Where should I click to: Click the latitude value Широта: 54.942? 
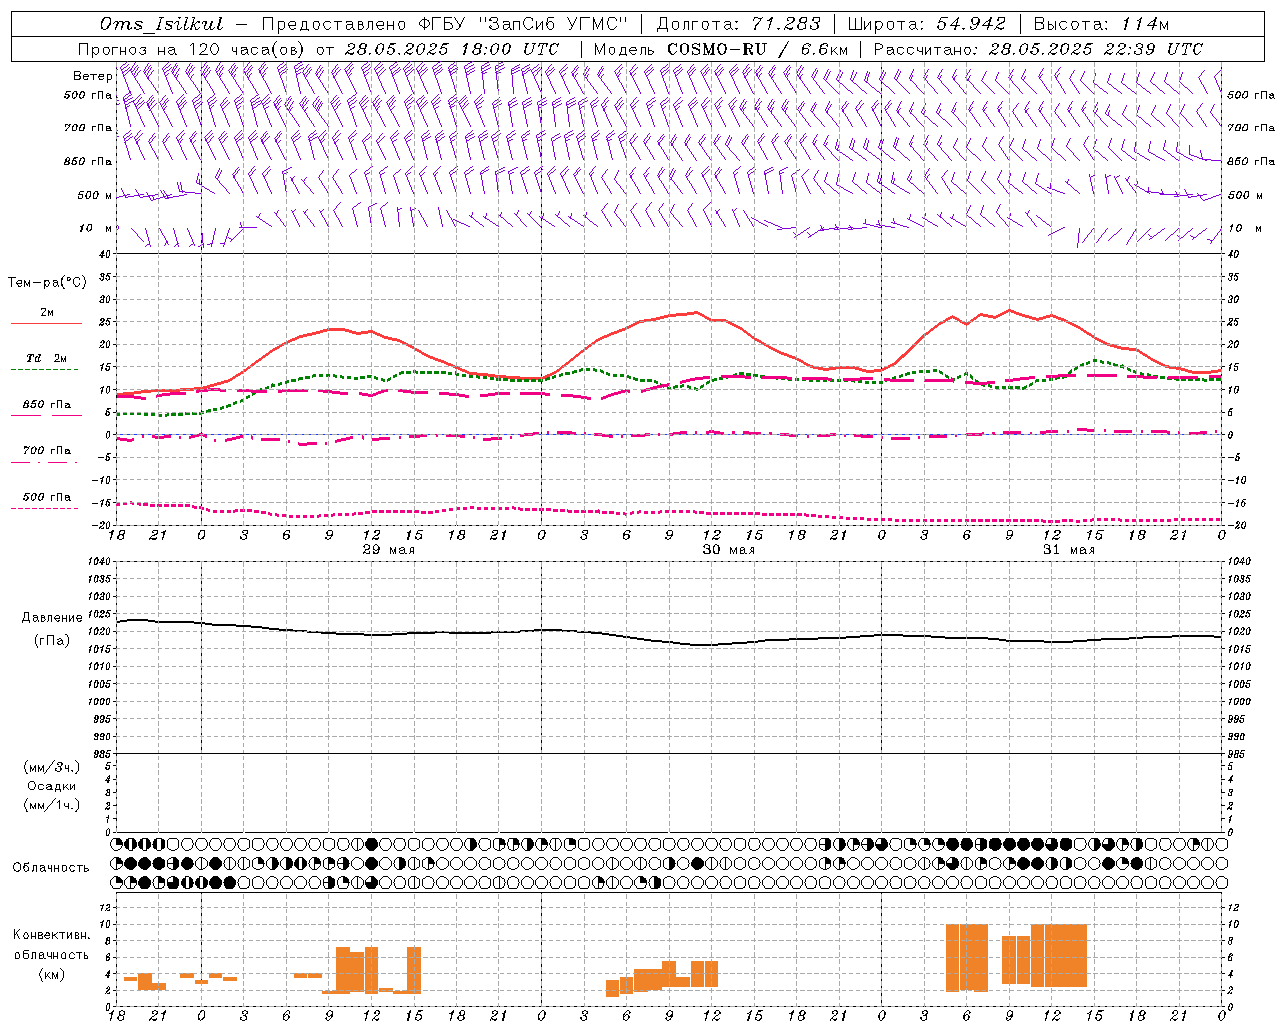pos(927,24)
